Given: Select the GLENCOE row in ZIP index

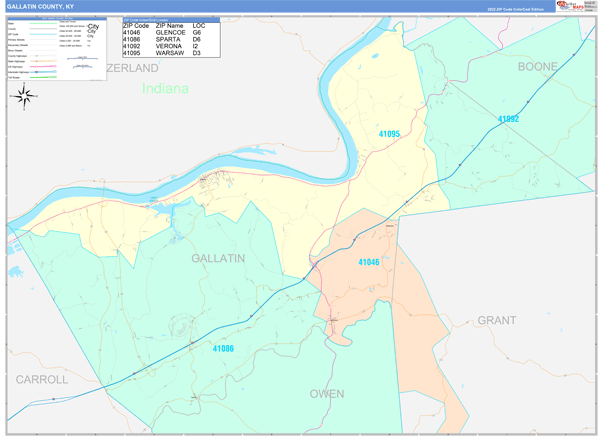Looking at the screenshot, I should tap(170, 32).
